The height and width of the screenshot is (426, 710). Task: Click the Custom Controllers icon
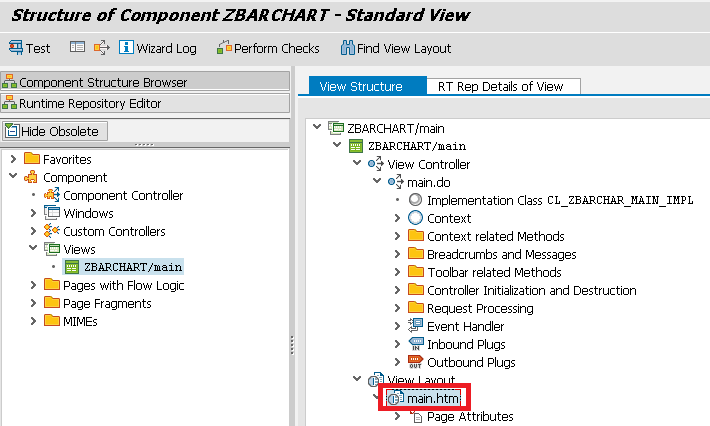(x=52, y=230)
